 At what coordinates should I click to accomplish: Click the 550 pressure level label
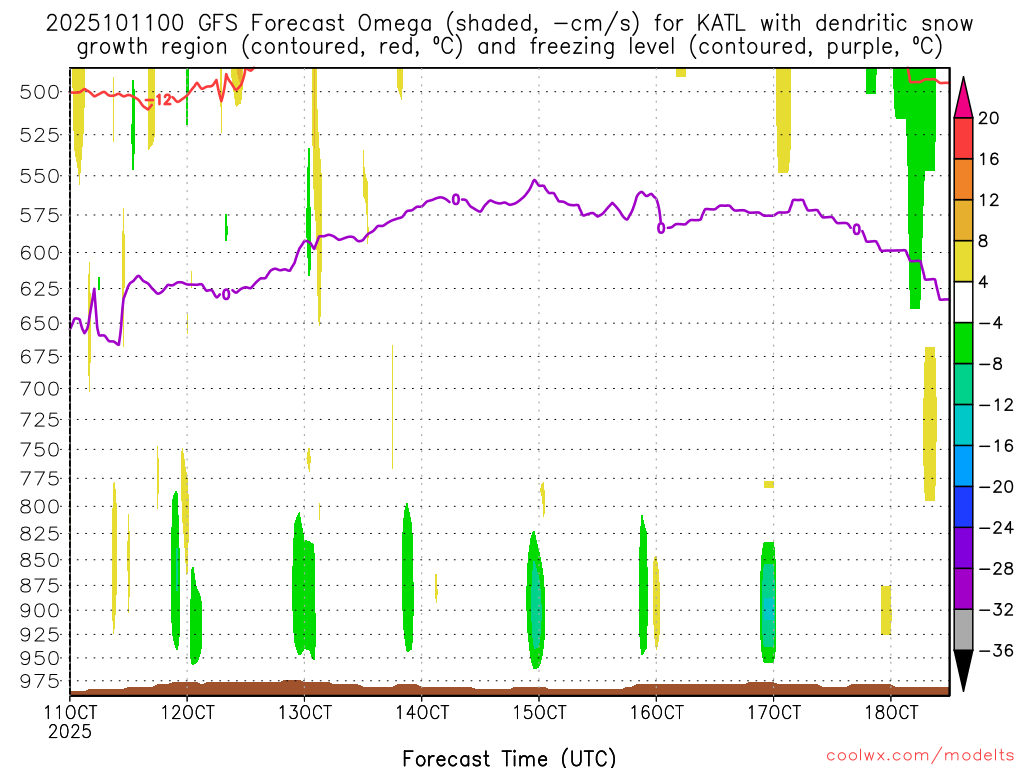pos(40,176)
